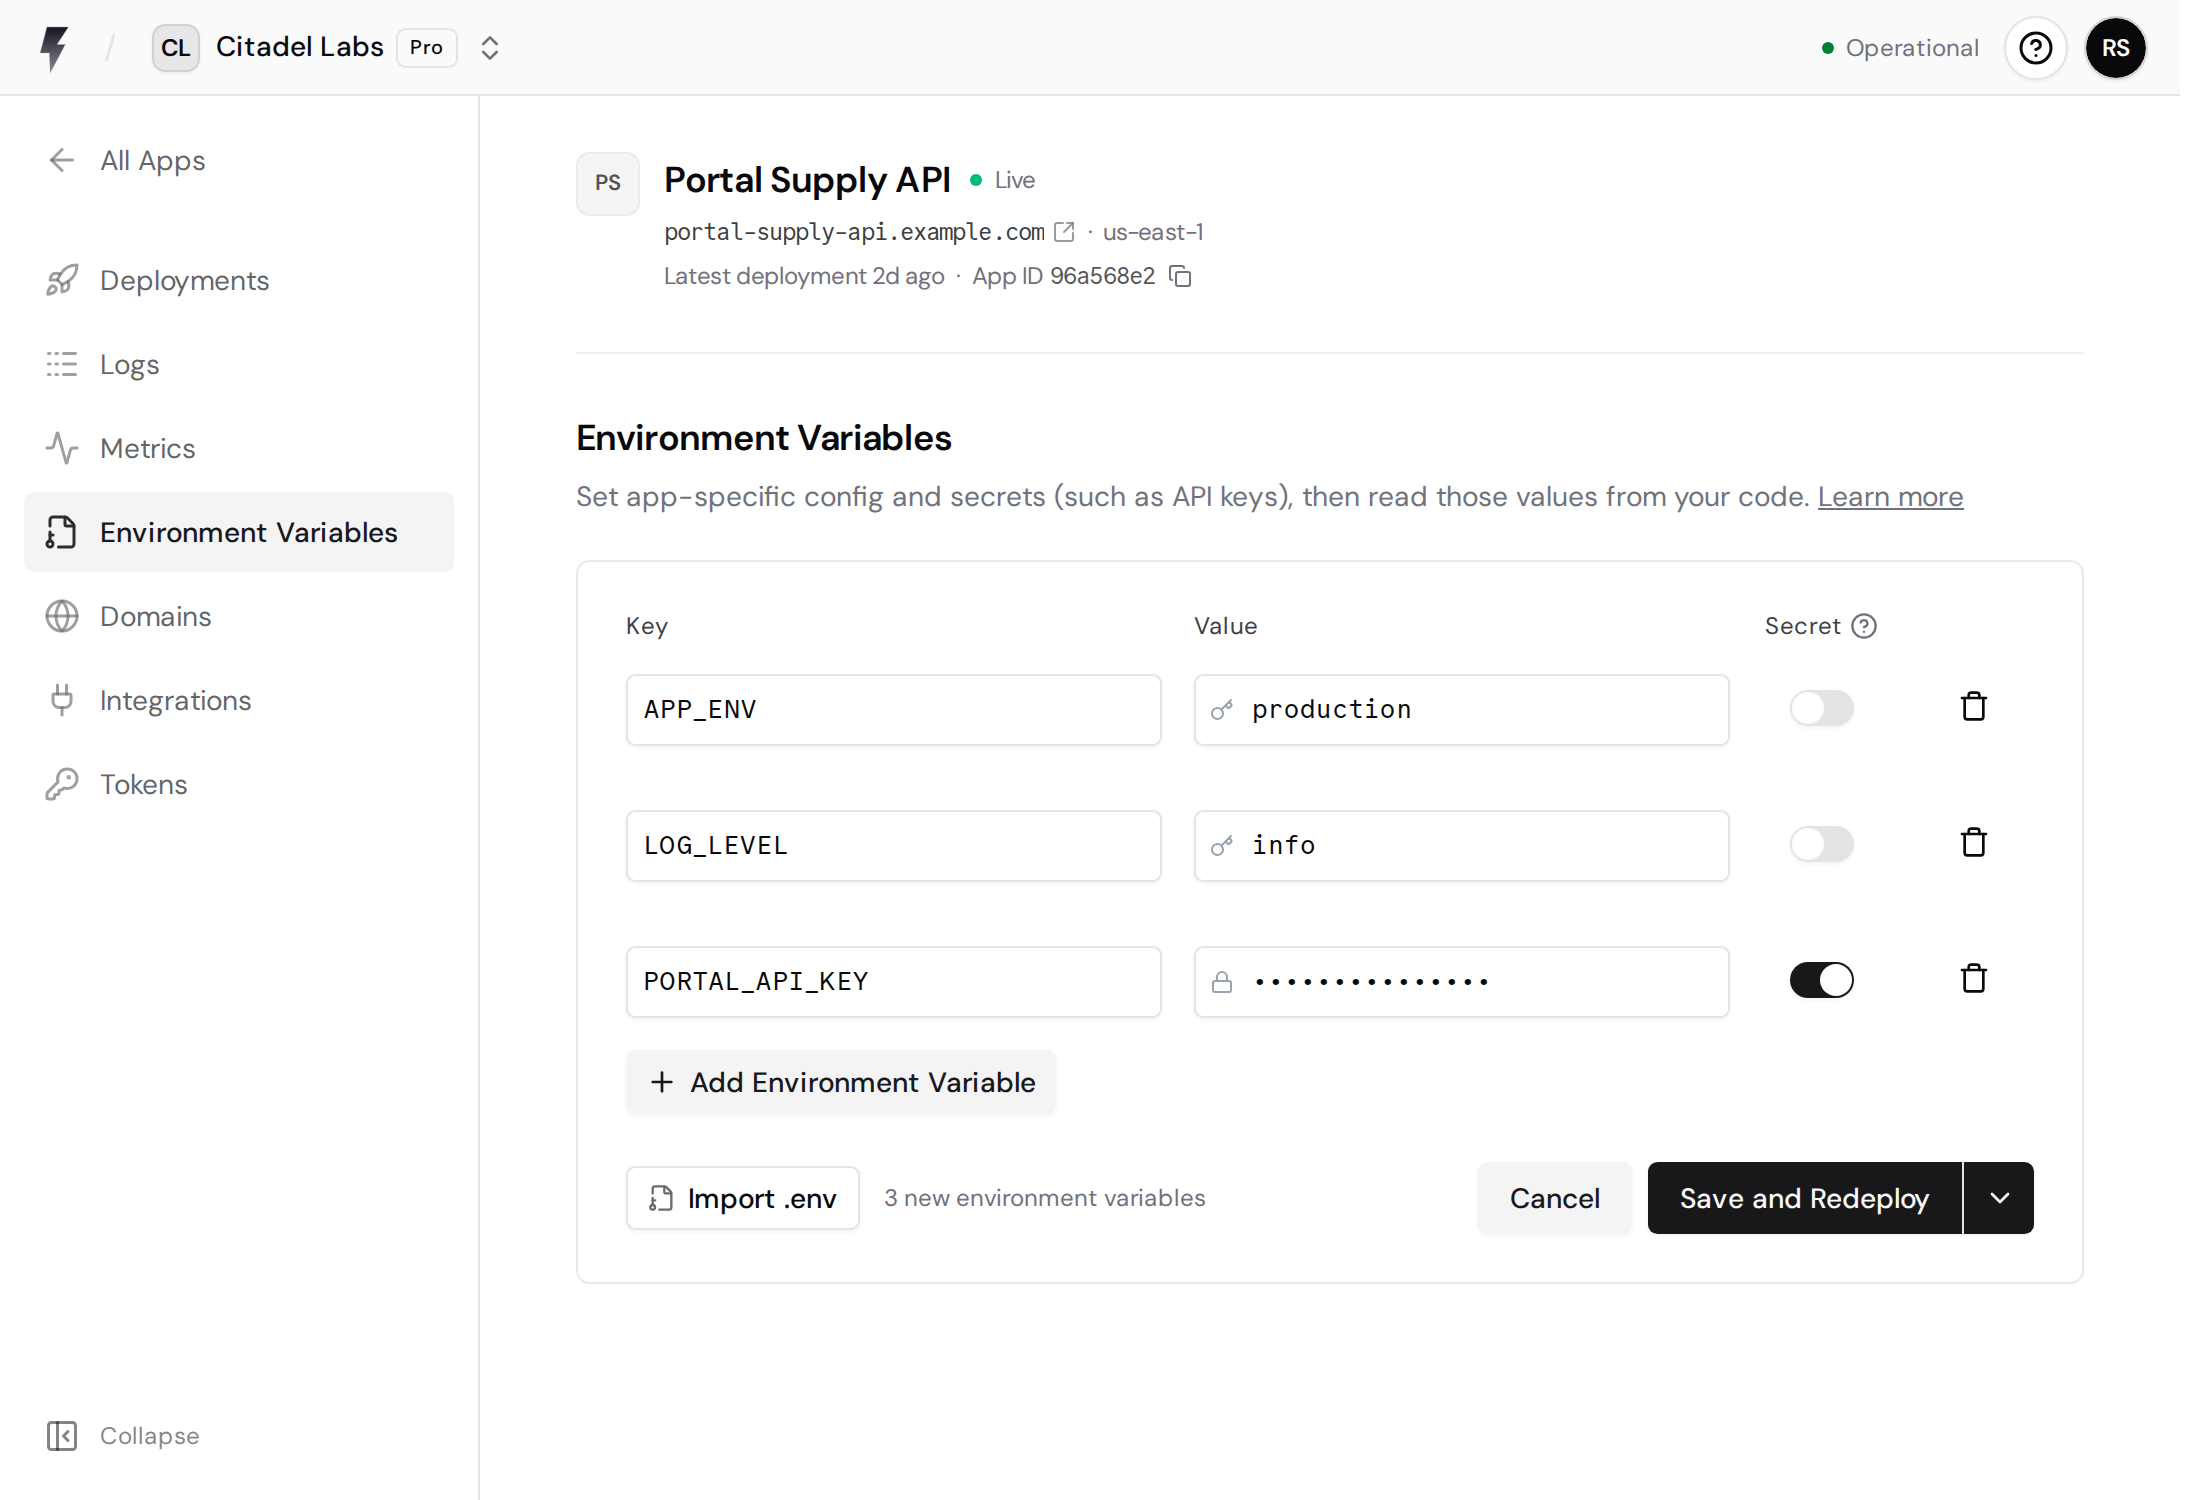Viewport: 2200px width, 1500px height.
Task: Delete the PORTAL_API_KEY variable
Action: (1974, 979)
